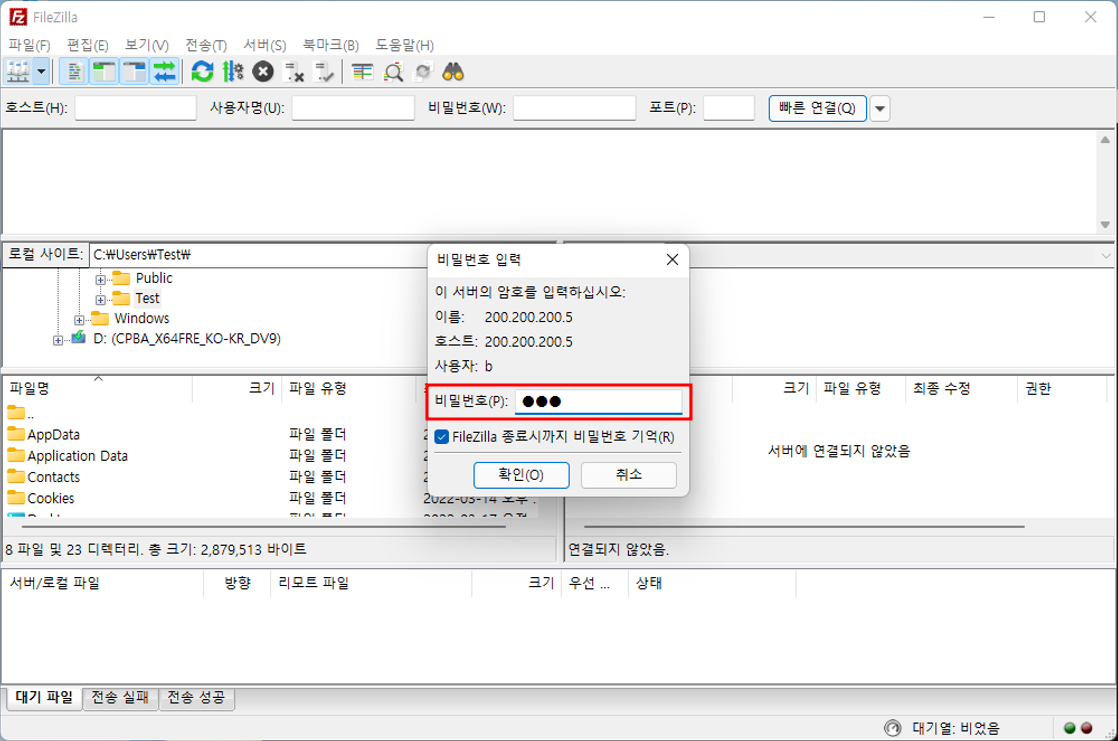This screenshot has width=1118, height=741.
Task: Click the message log scroll-down arrow
Action: pos(1105,225)
